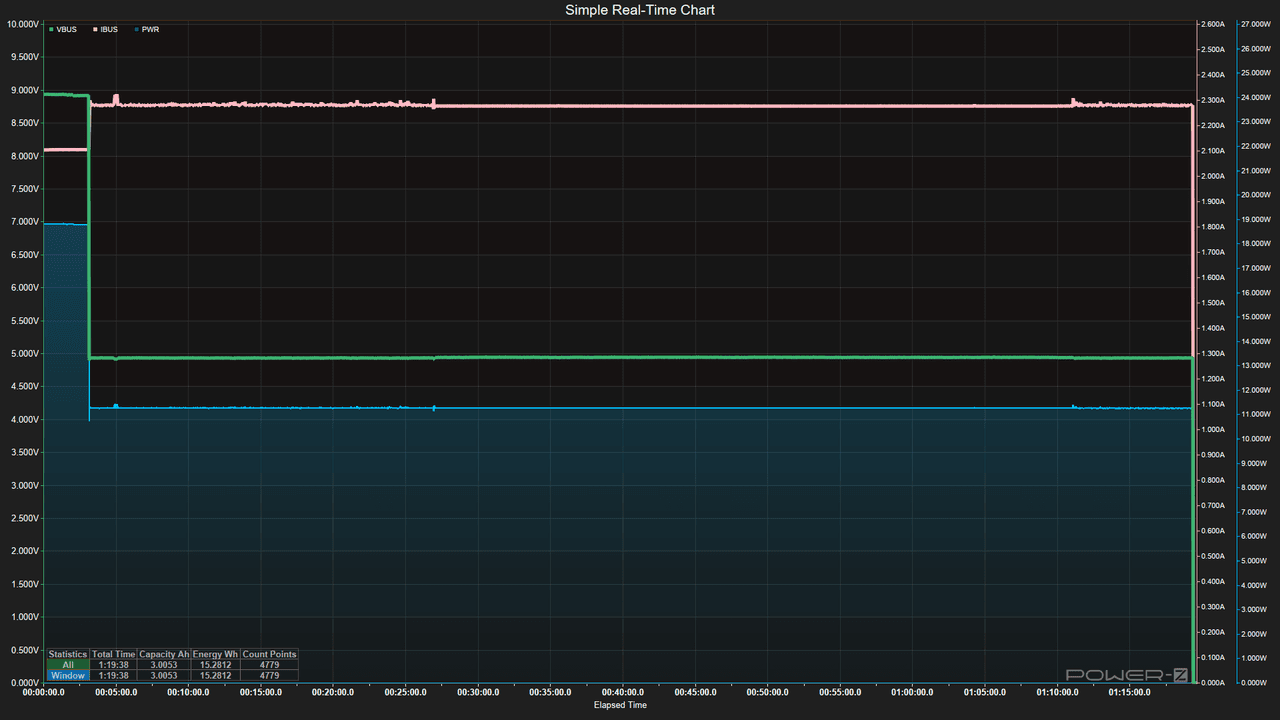Click the 11.000W power axis label
Image resolution: width=1280 pixels, height=720 pixels.
1256,415
